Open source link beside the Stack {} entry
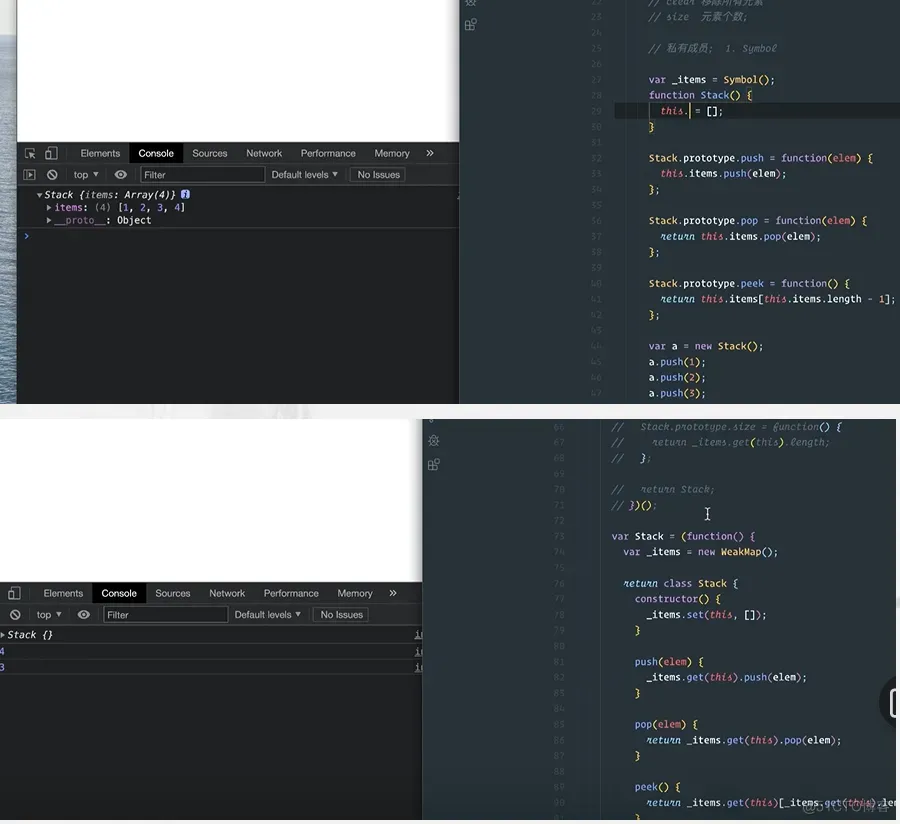The height and width of the screenshot is (824, 900). (418, 635)
